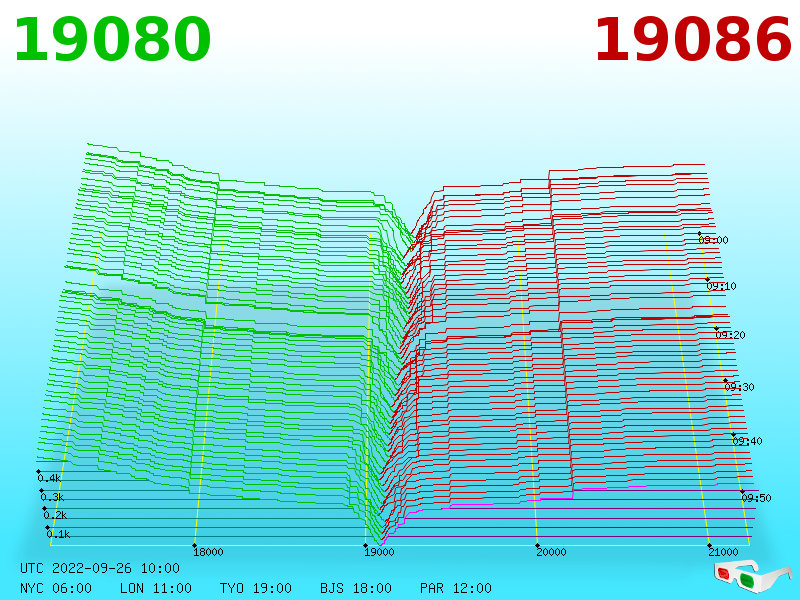Click the 09:10 time axis label
The height and width of the screenshot is (600, 800).
point(721,286)
